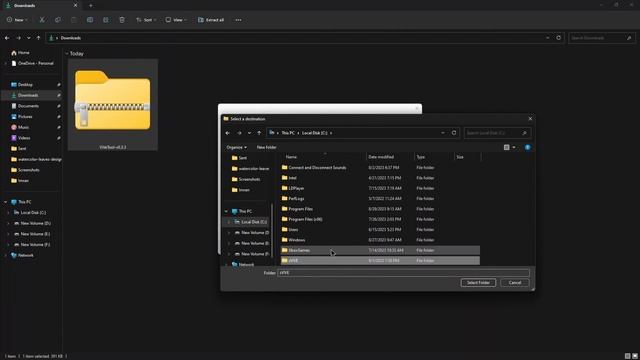This screenshot has height=360, width=640.
Task: Click the Folder name input field
Action: click(403, 273)
